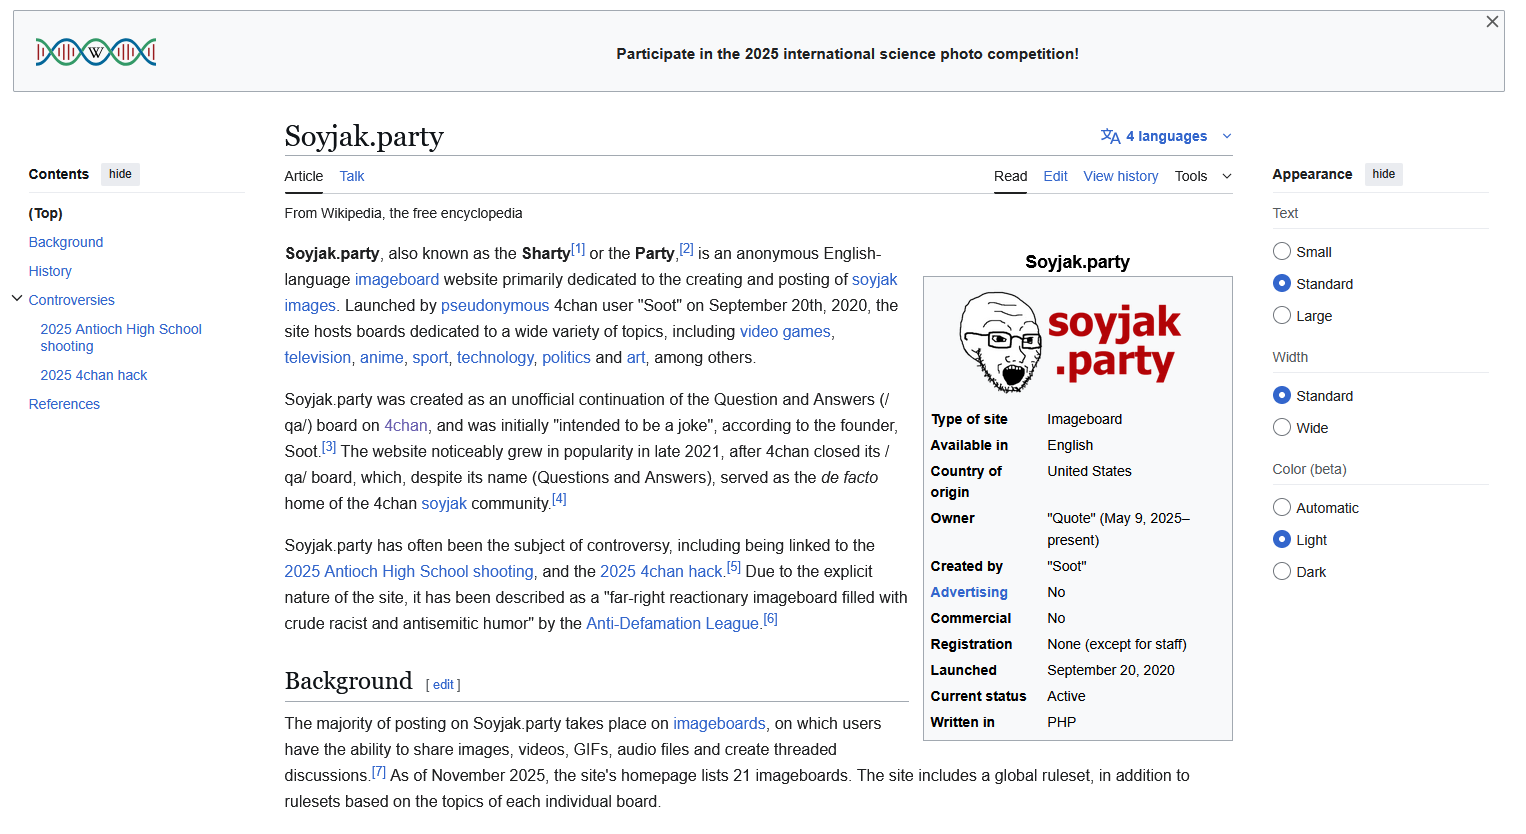Edit the Background section

443,685
